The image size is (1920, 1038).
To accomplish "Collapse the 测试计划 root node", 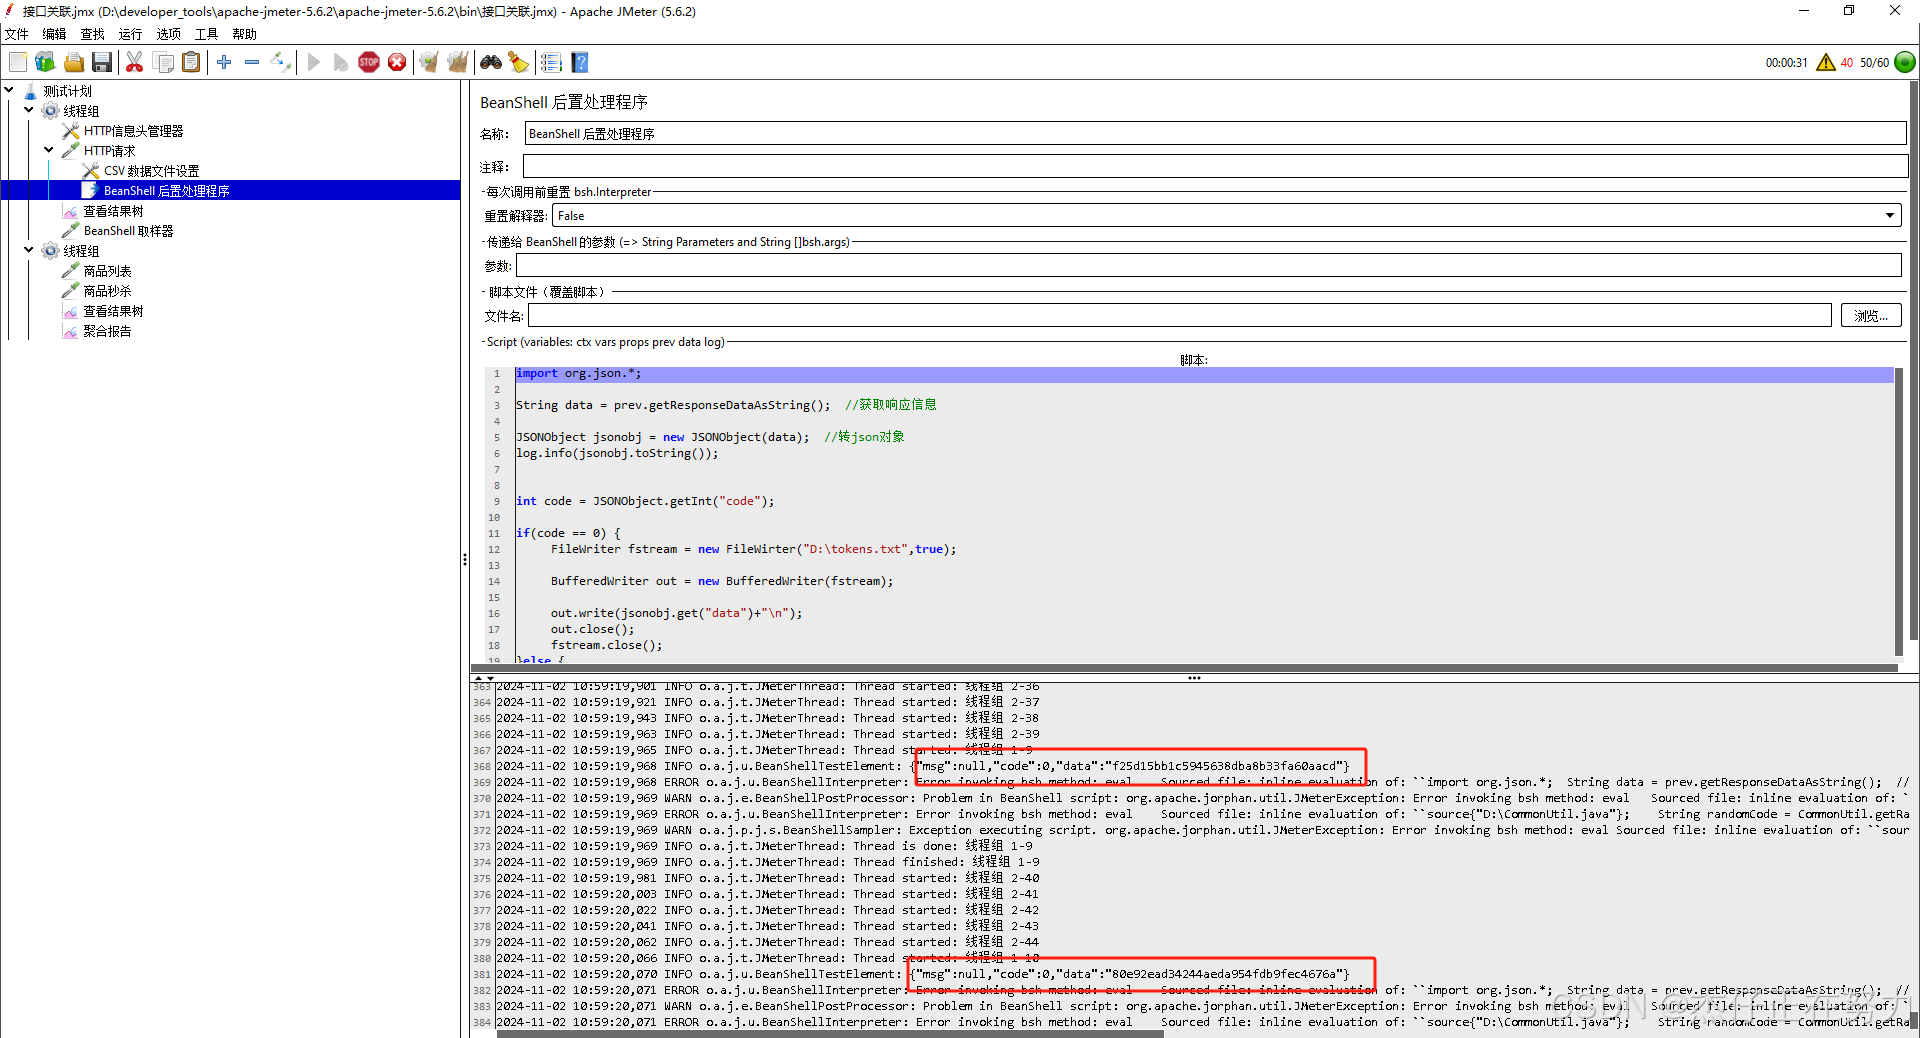I will point(9,90).
